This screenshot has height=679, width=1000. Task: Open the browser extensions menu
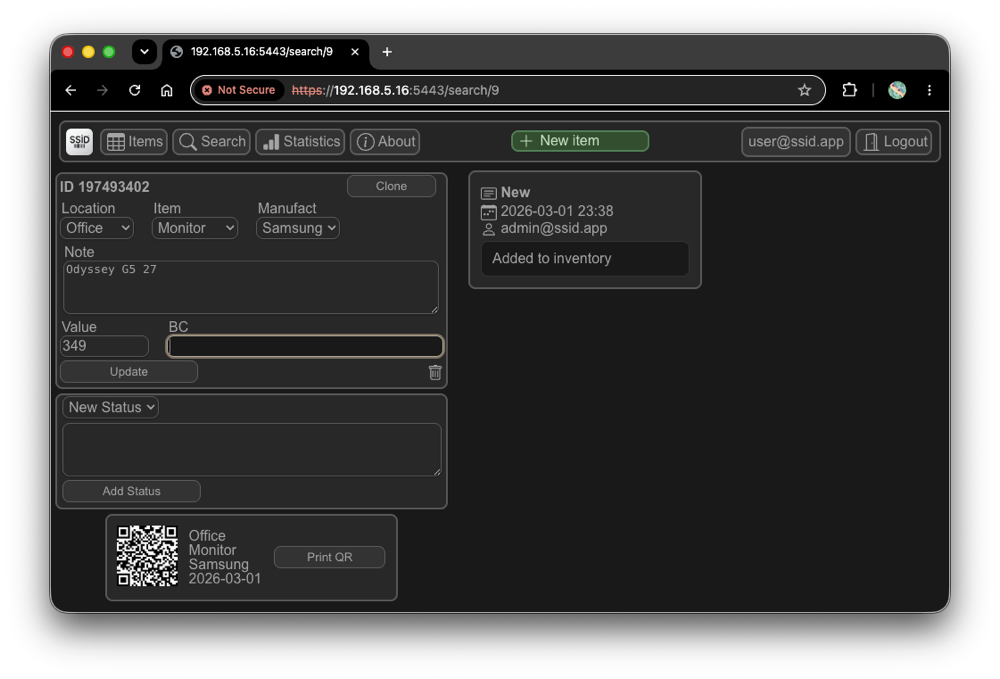pyautogui.click(x=849, y=91)
